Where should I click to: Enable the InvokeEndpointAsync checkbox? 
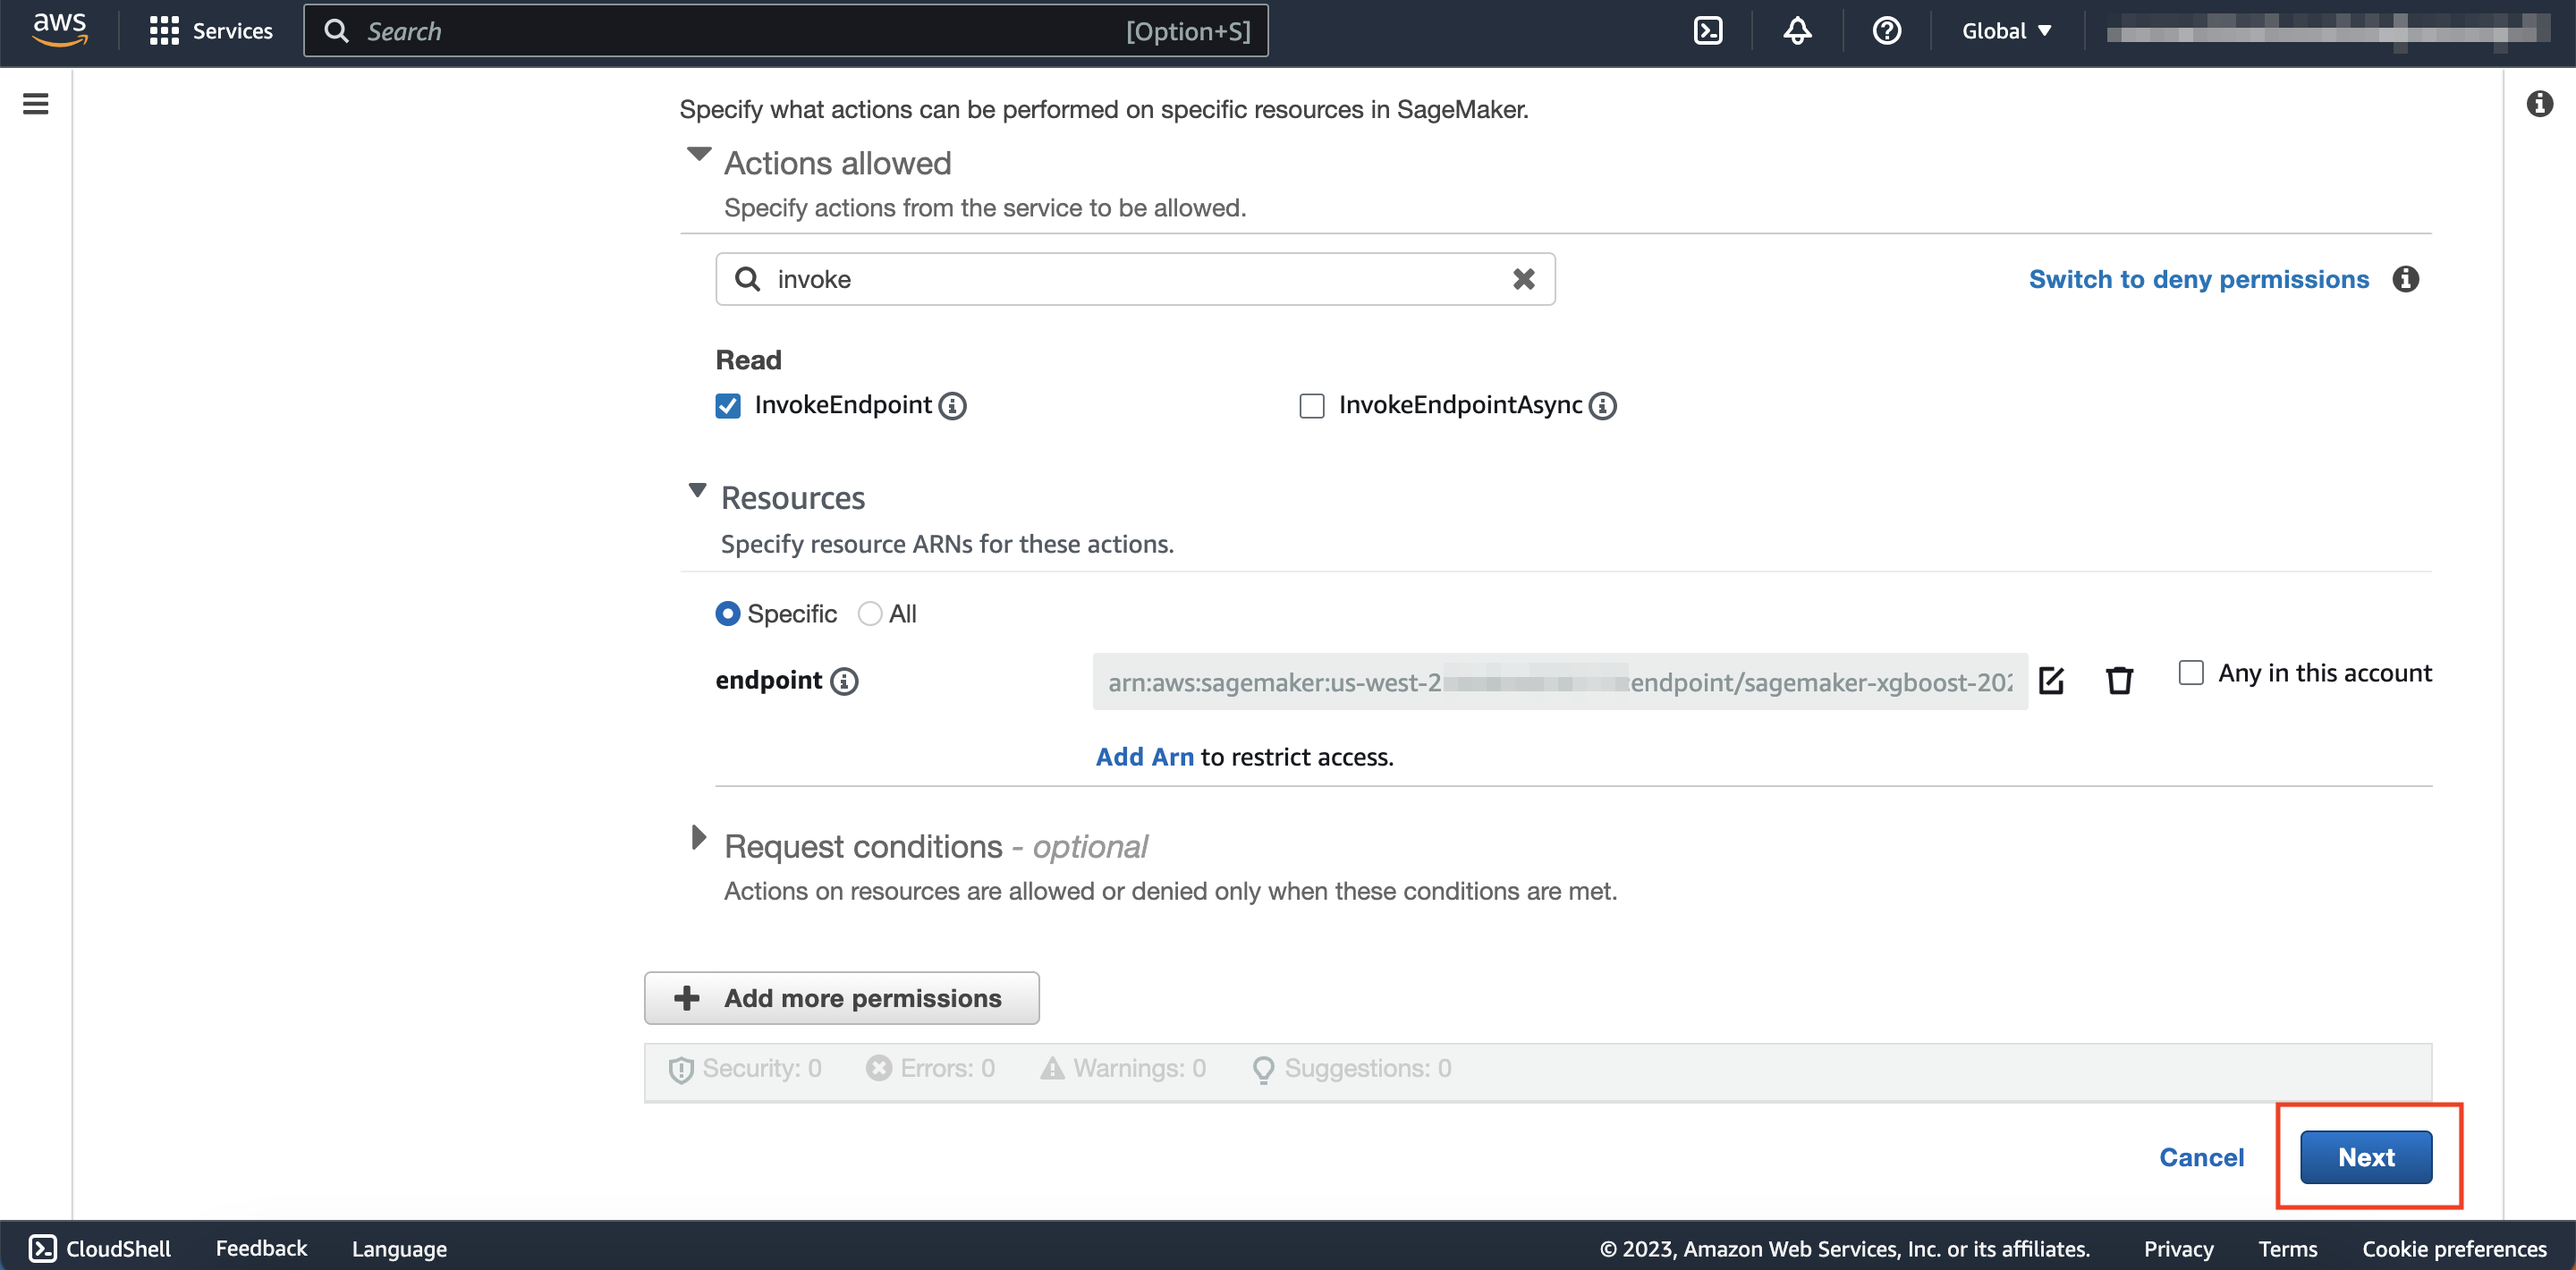coord(1311,406)
